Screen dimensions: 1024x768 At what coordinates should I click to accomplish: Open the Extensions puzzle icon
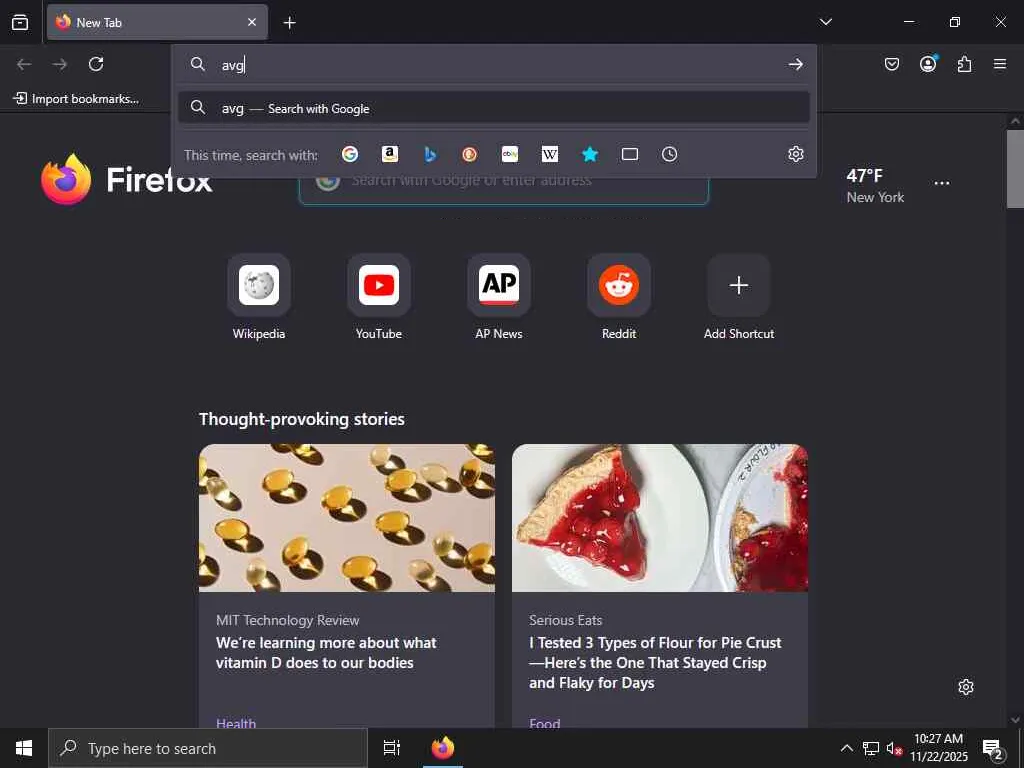[x=964, y=64]
